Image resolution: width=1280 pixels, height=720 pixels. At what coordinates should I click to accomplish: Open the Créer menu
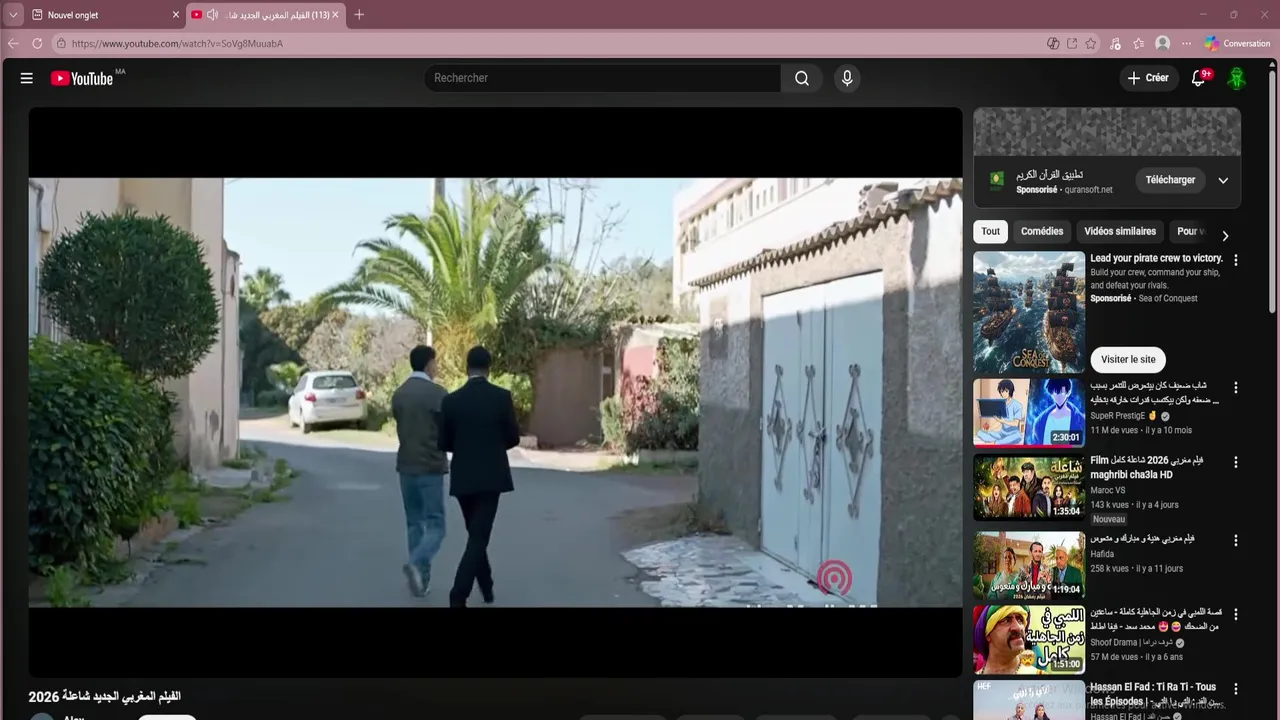(1148, 78)
